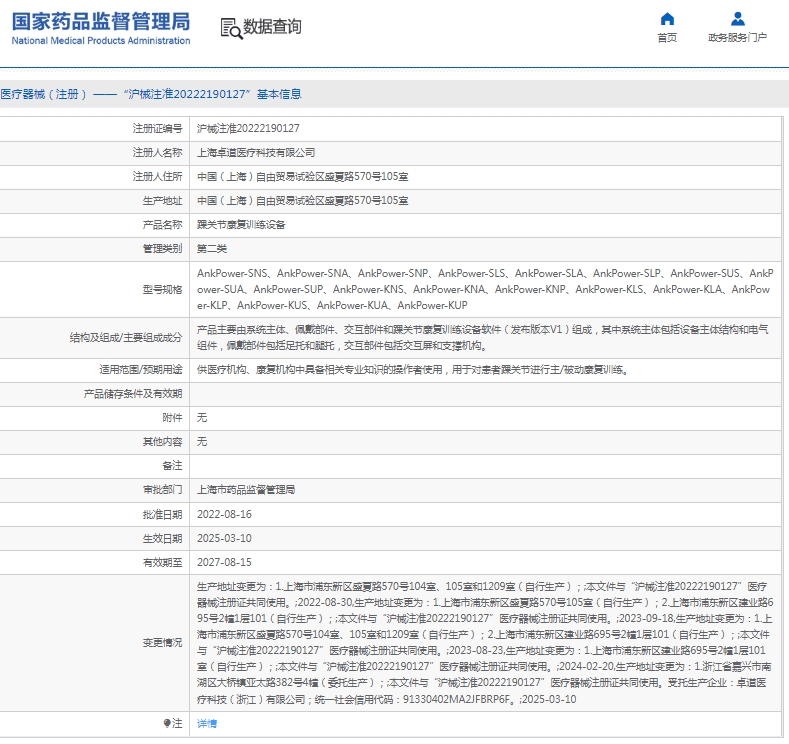789x744 pixels.
Task: Click the 批准日期 row label
Action: 163,515
